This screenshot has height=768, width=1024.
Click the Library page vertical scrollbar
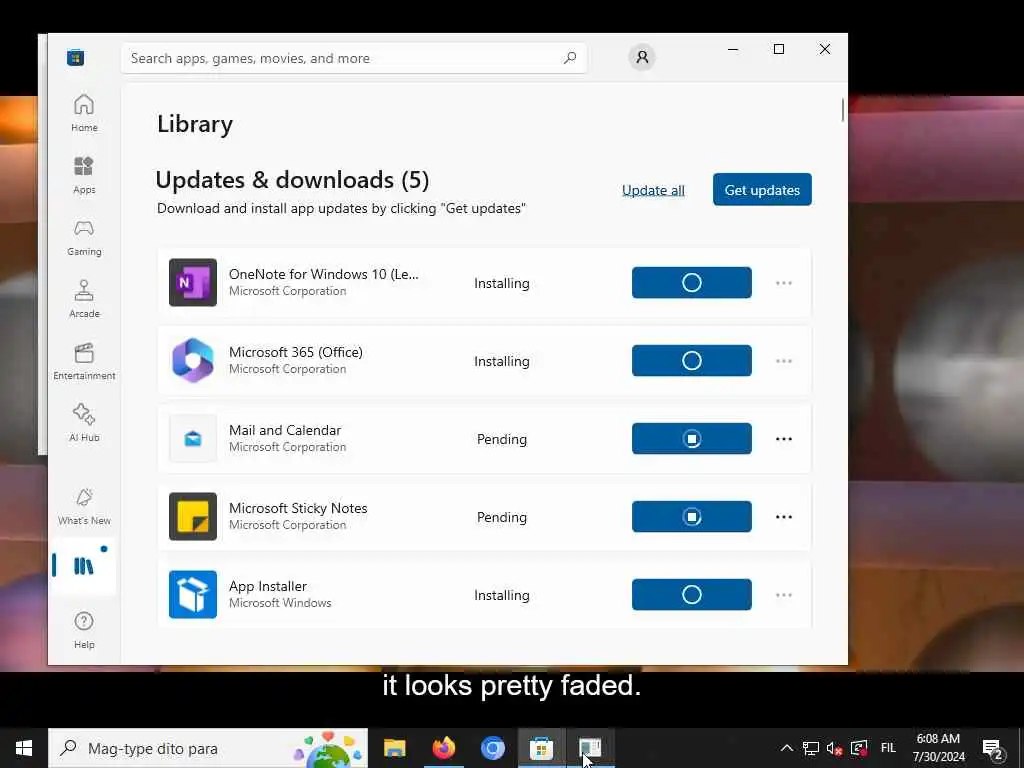842,110
